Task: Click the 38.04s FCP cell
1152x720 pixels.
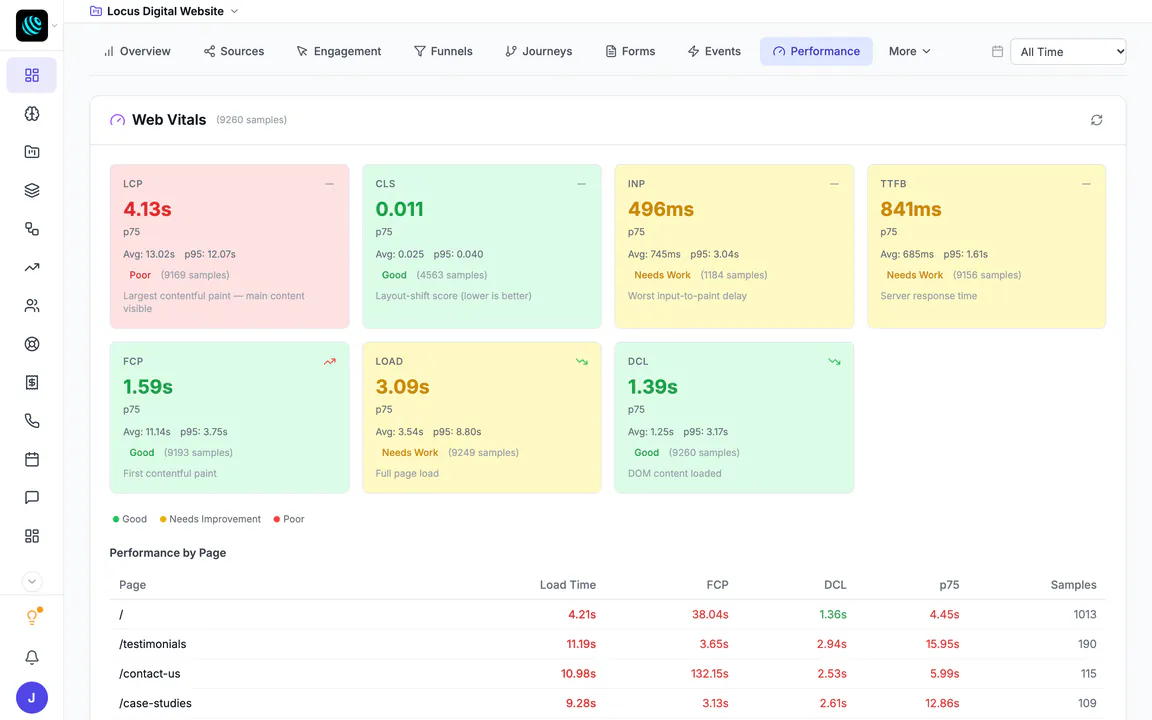Action: 710,614
